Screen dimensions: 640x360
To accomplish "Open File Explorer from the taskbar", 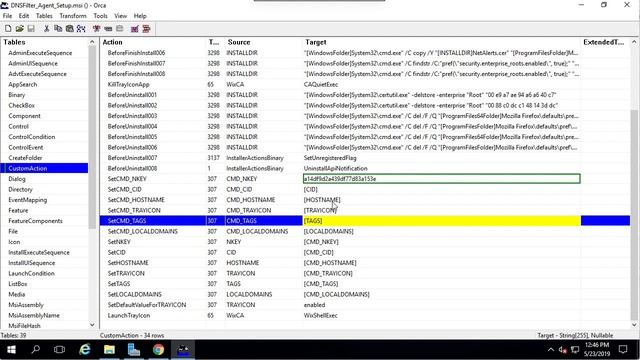I will [109, 350].
